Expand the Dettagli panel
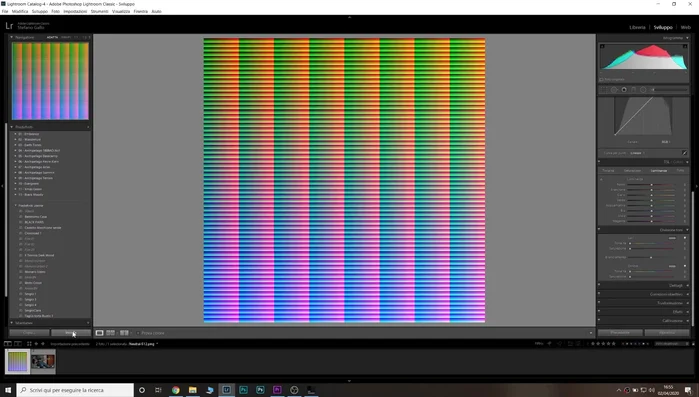The height and width of the screenshot is (397, 699). tap(687, 285)
